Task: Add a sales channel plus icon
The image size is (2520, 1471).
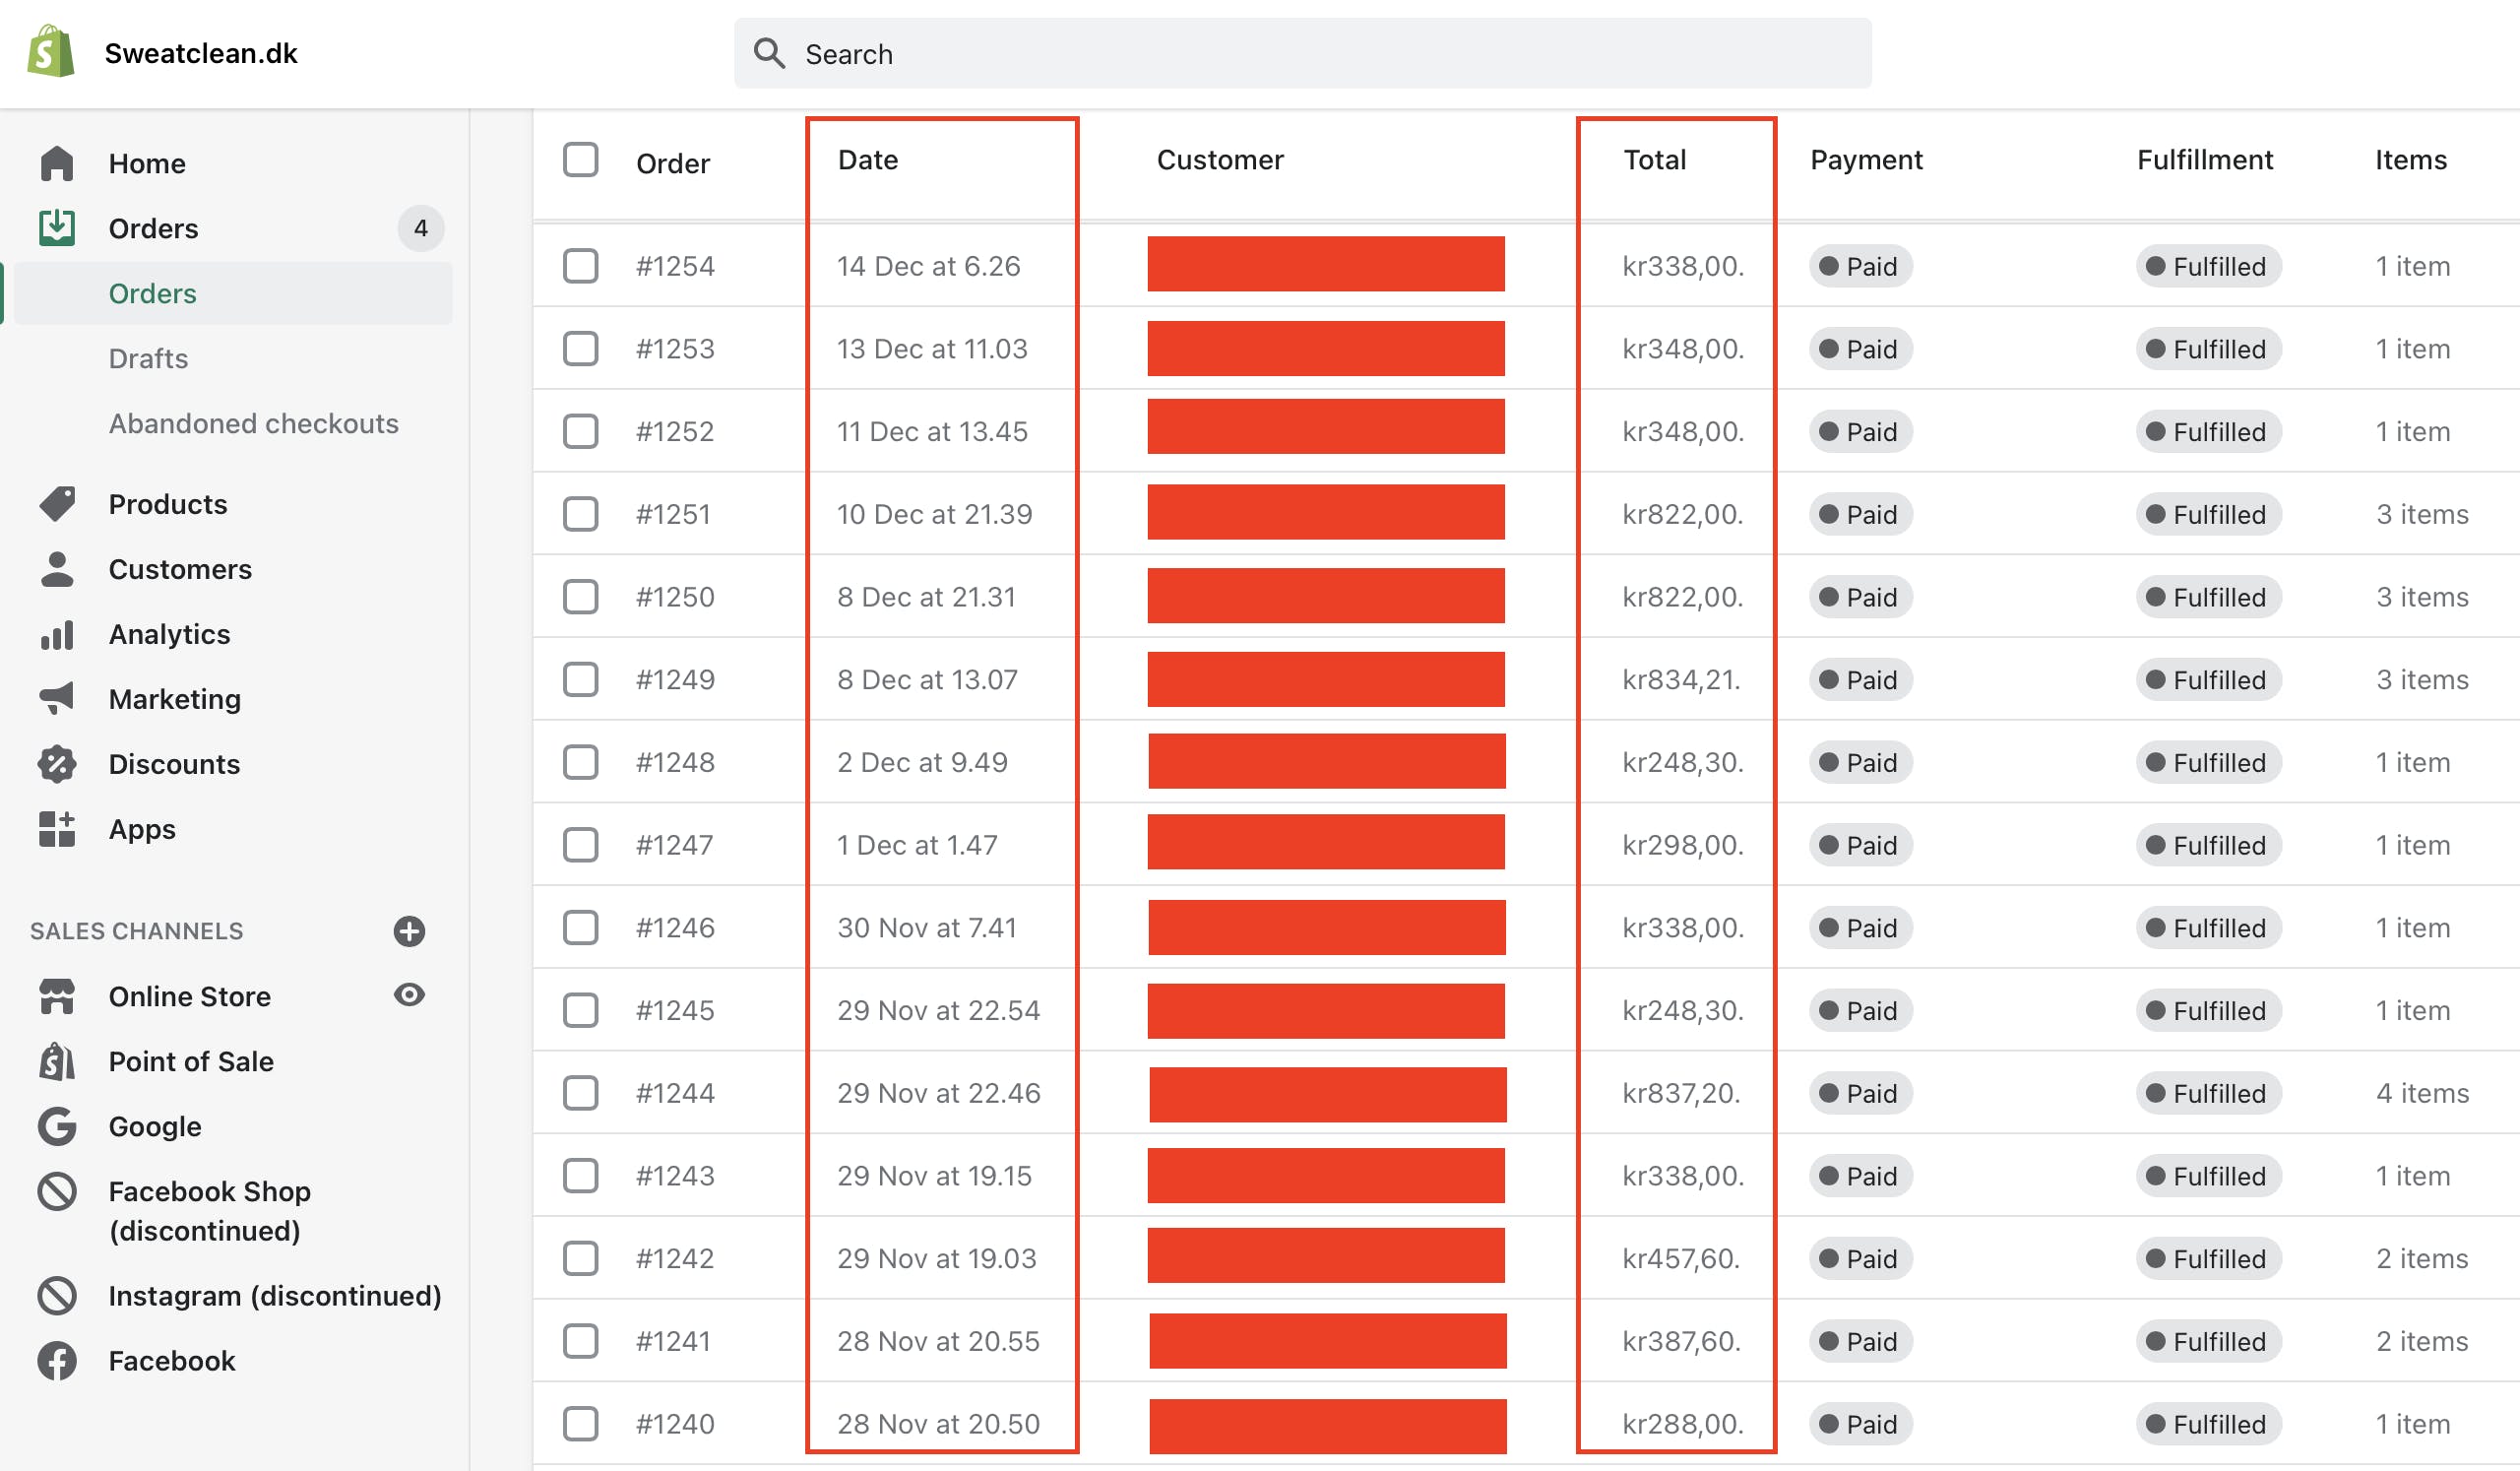Action: (x=409, y=931)
